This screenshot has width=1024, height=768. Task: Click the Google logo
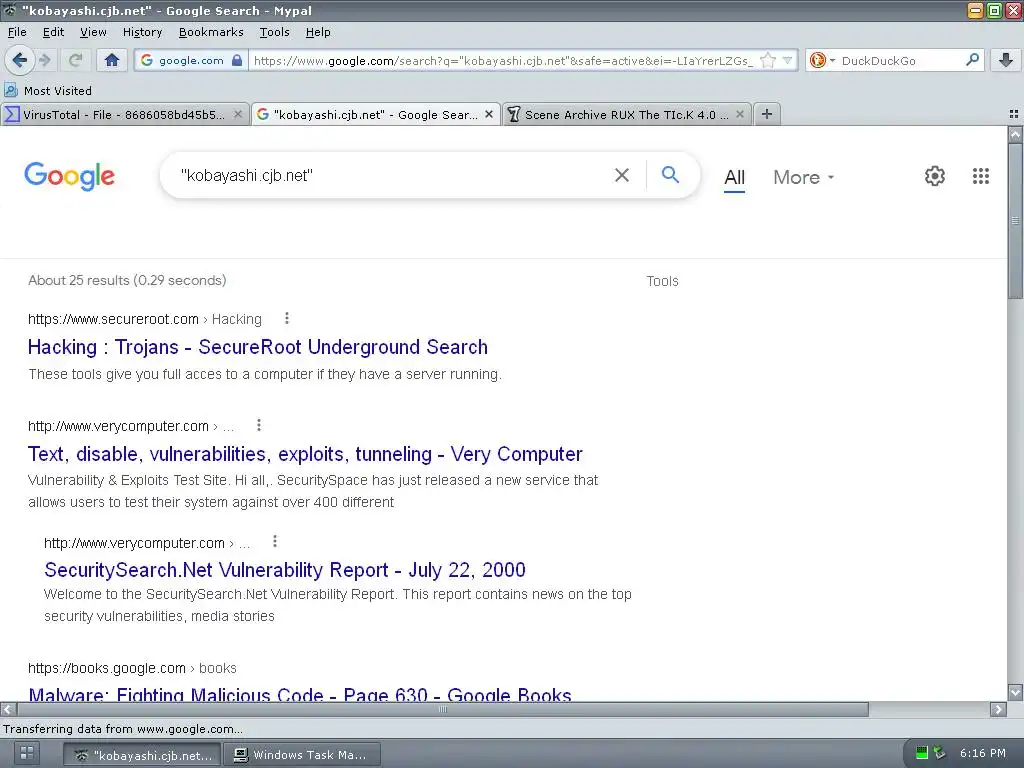69,176
